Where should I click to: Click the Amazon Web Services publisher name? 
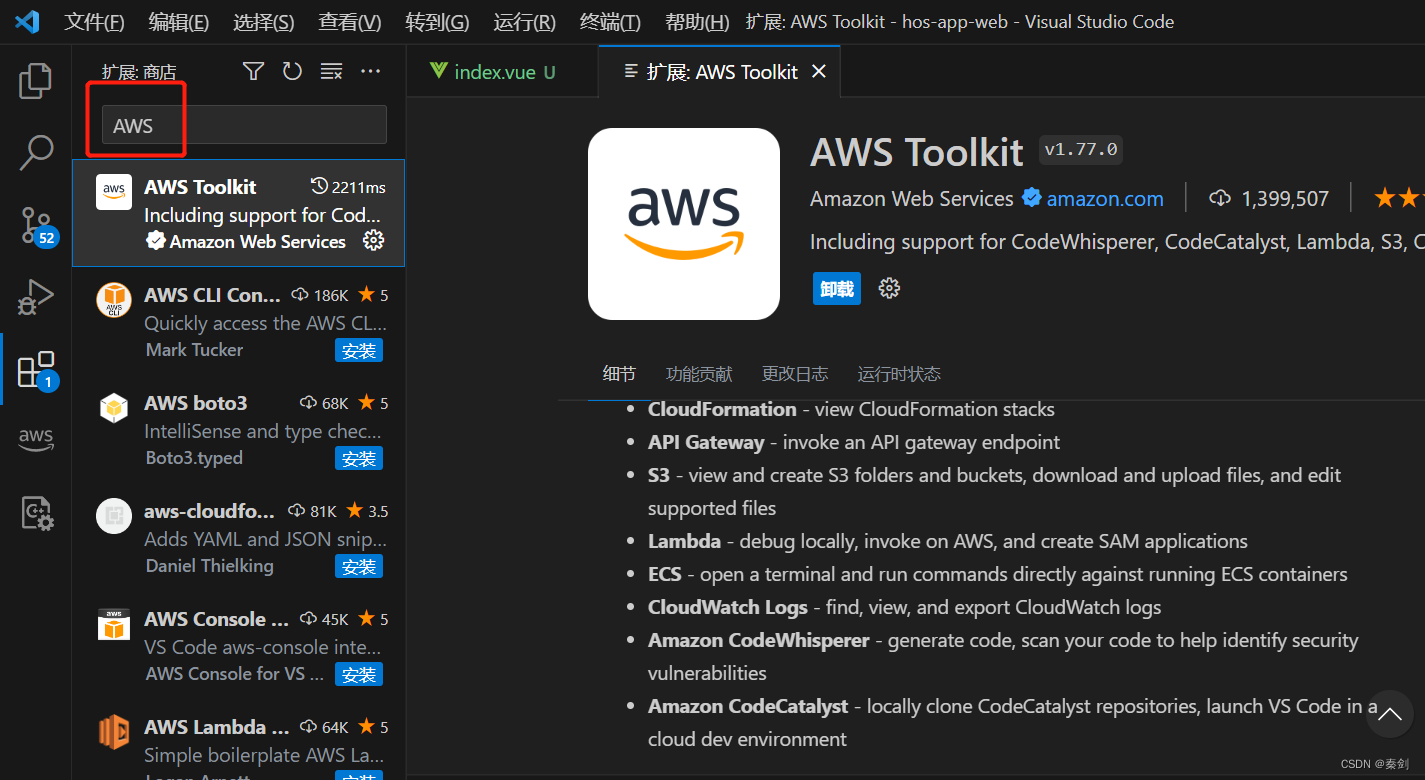pos(911,198)
